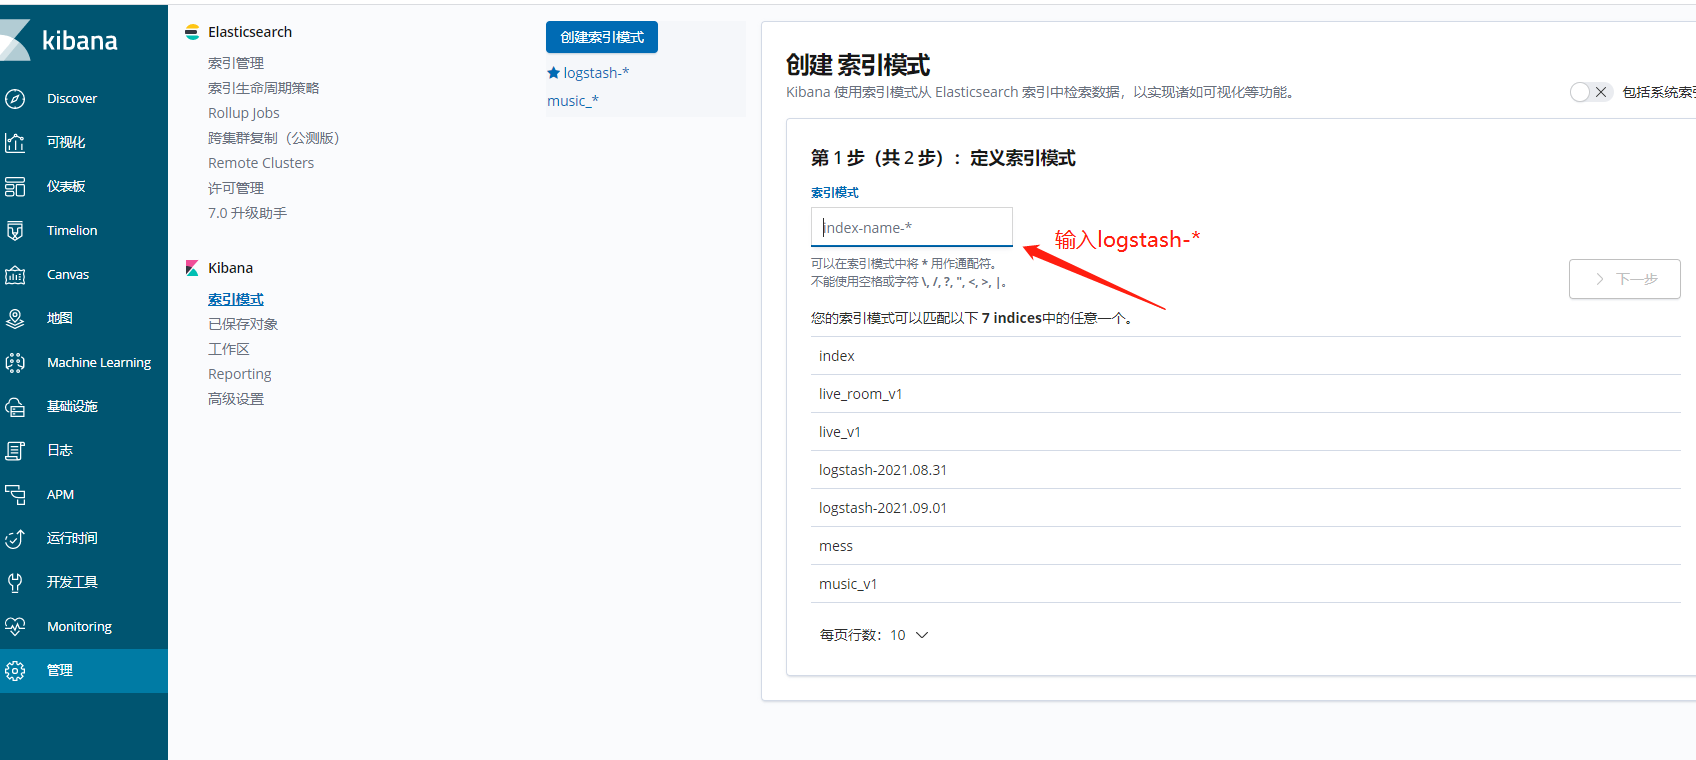Open Machine Learning via its icon
Screen dimensions: 1696x760
pyautogui.click(x=15, y=362)
